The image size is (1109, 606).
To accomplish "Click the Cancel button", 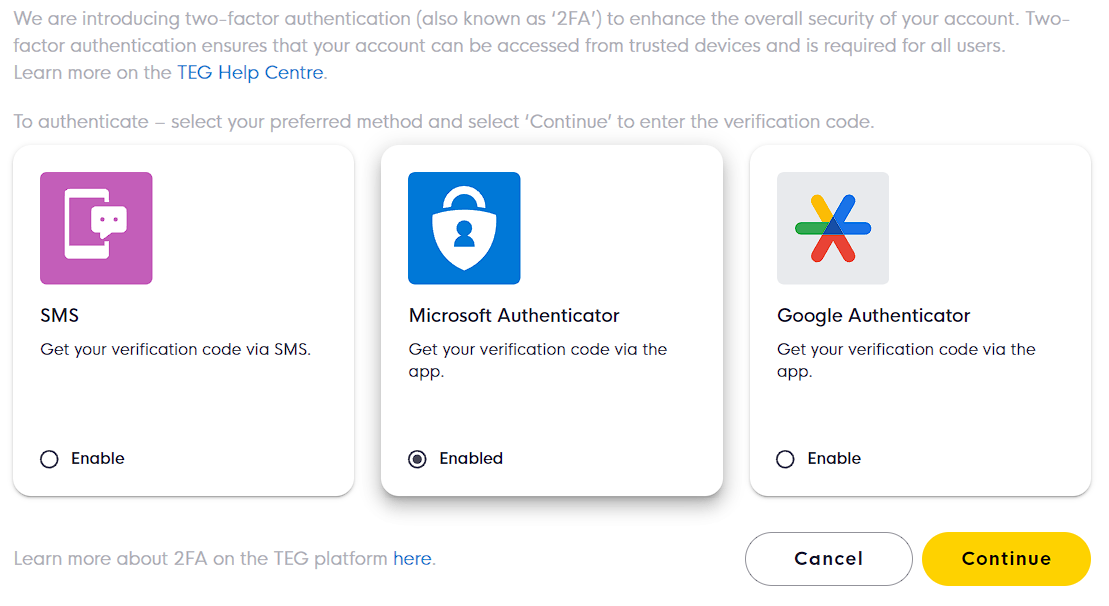I will click(828, 559).
